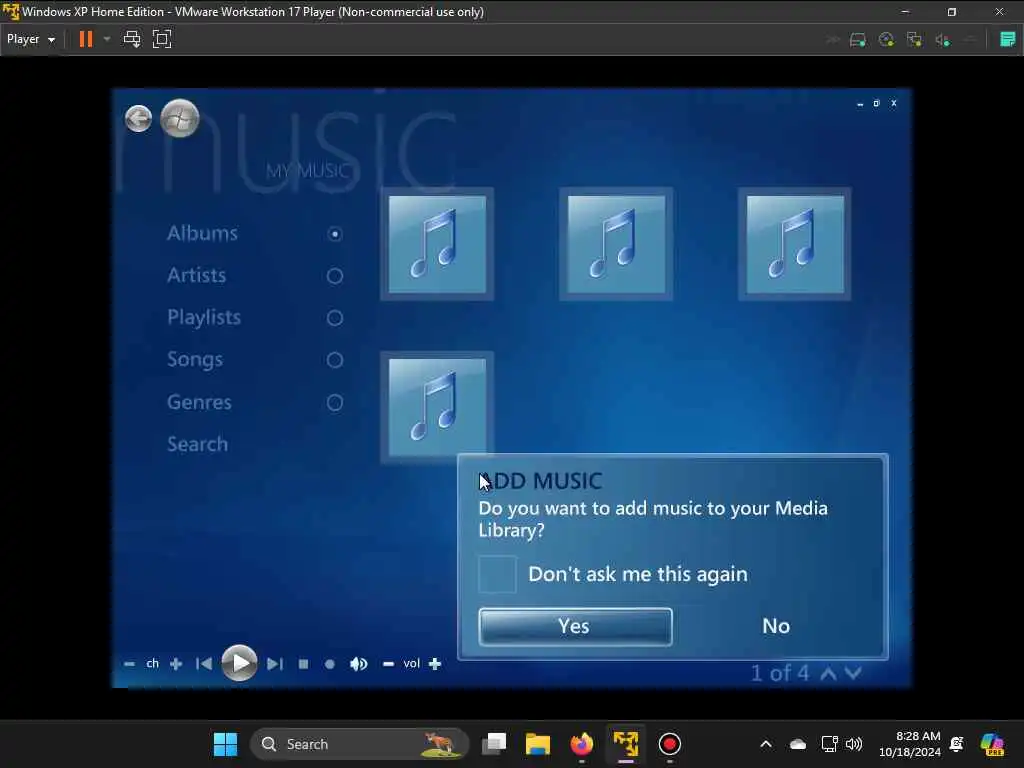
Task: Enter VMware full screen mode
Action: (x=162, y=39)
